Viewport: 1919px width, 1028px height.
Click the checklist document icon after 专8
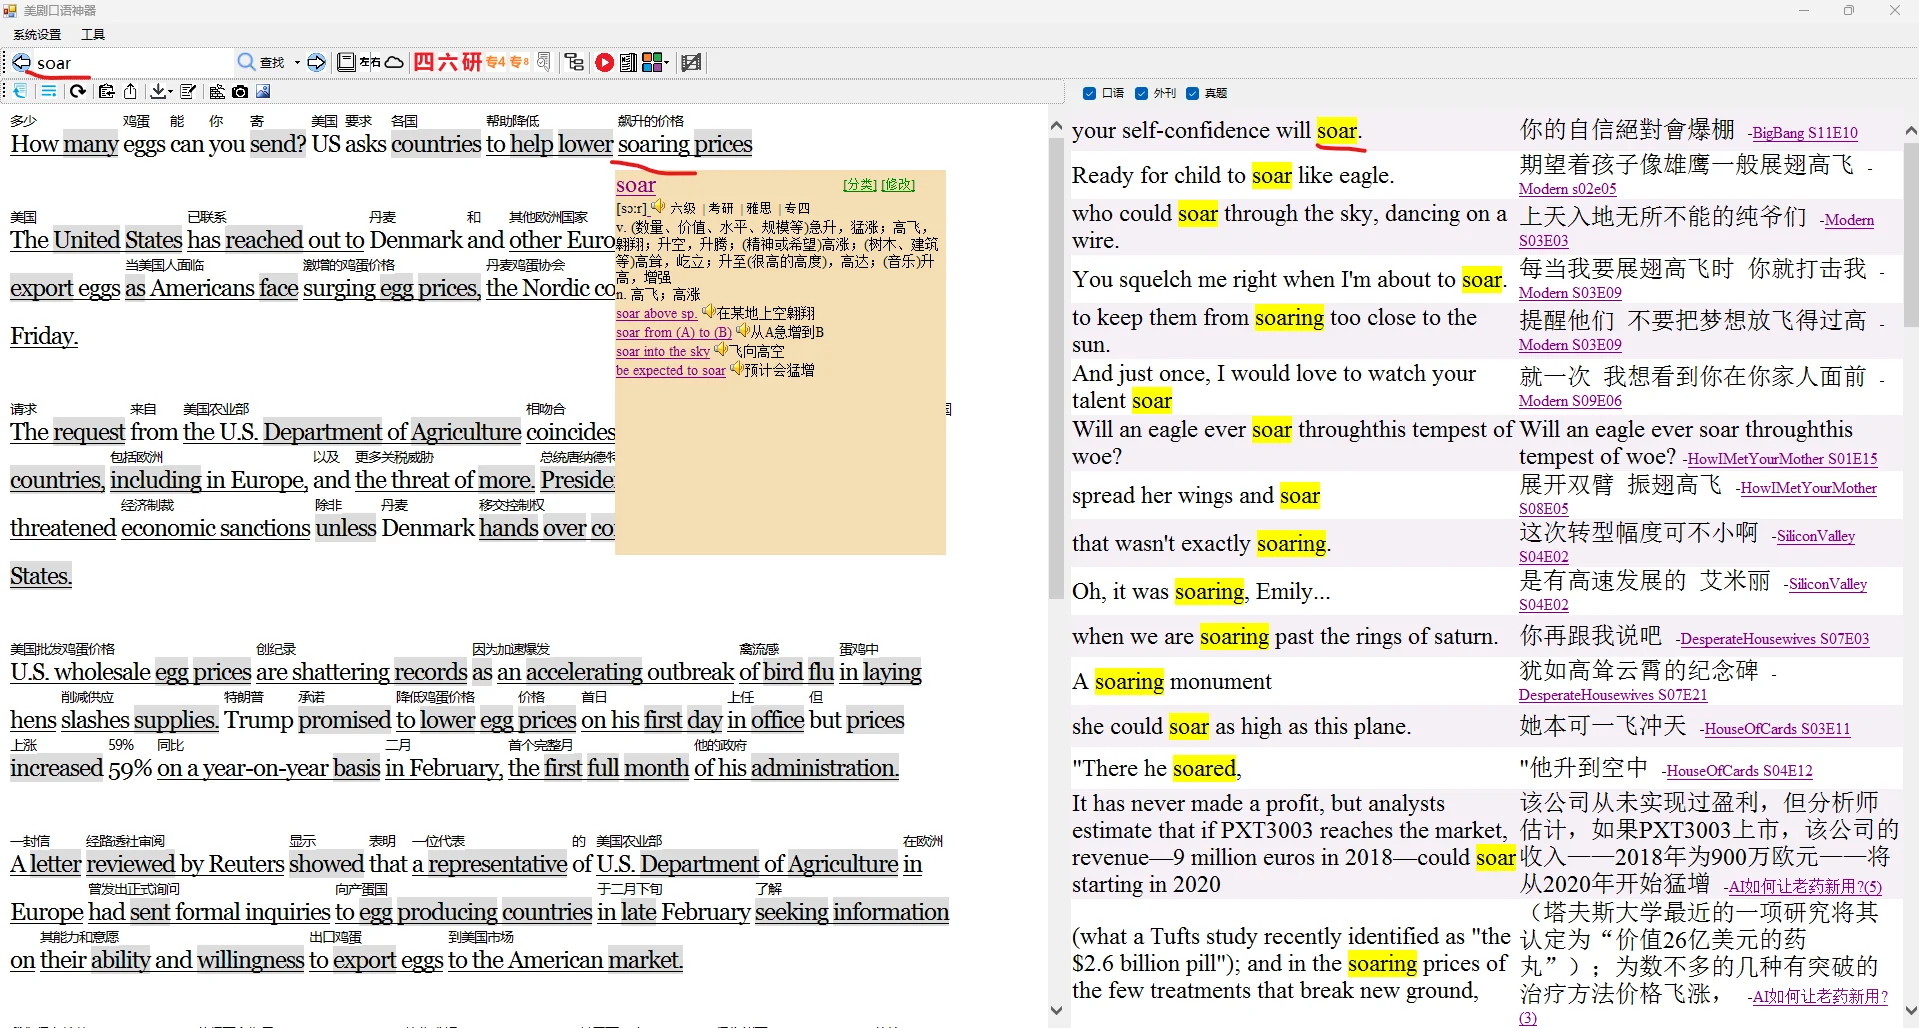(543, 62)
